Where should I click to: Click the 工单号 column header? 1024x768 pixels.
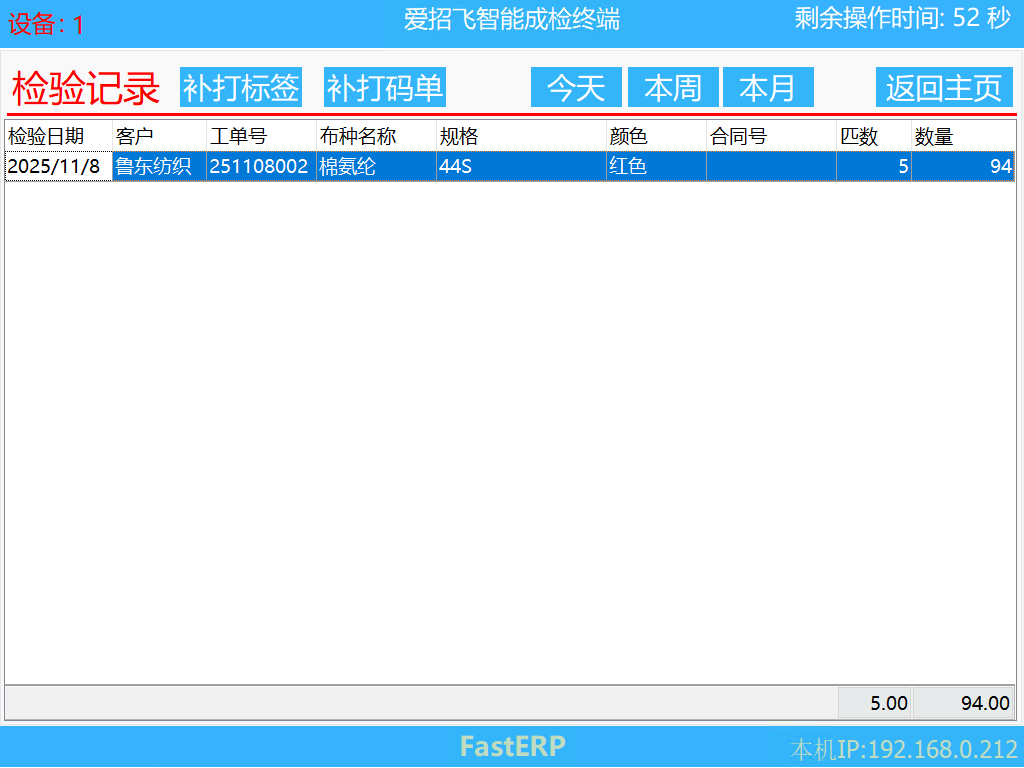pyautogui.click(x=261, y=136)
